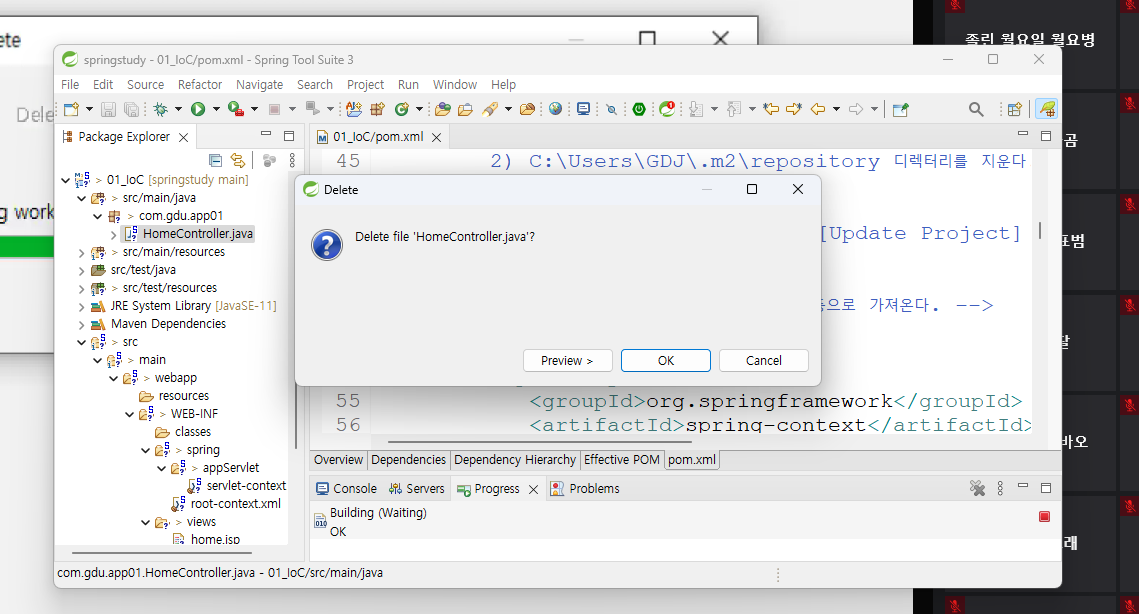Open the Refactor menu
The height and width of the screenshot is (614, 1139).
(x=200, y=85)
